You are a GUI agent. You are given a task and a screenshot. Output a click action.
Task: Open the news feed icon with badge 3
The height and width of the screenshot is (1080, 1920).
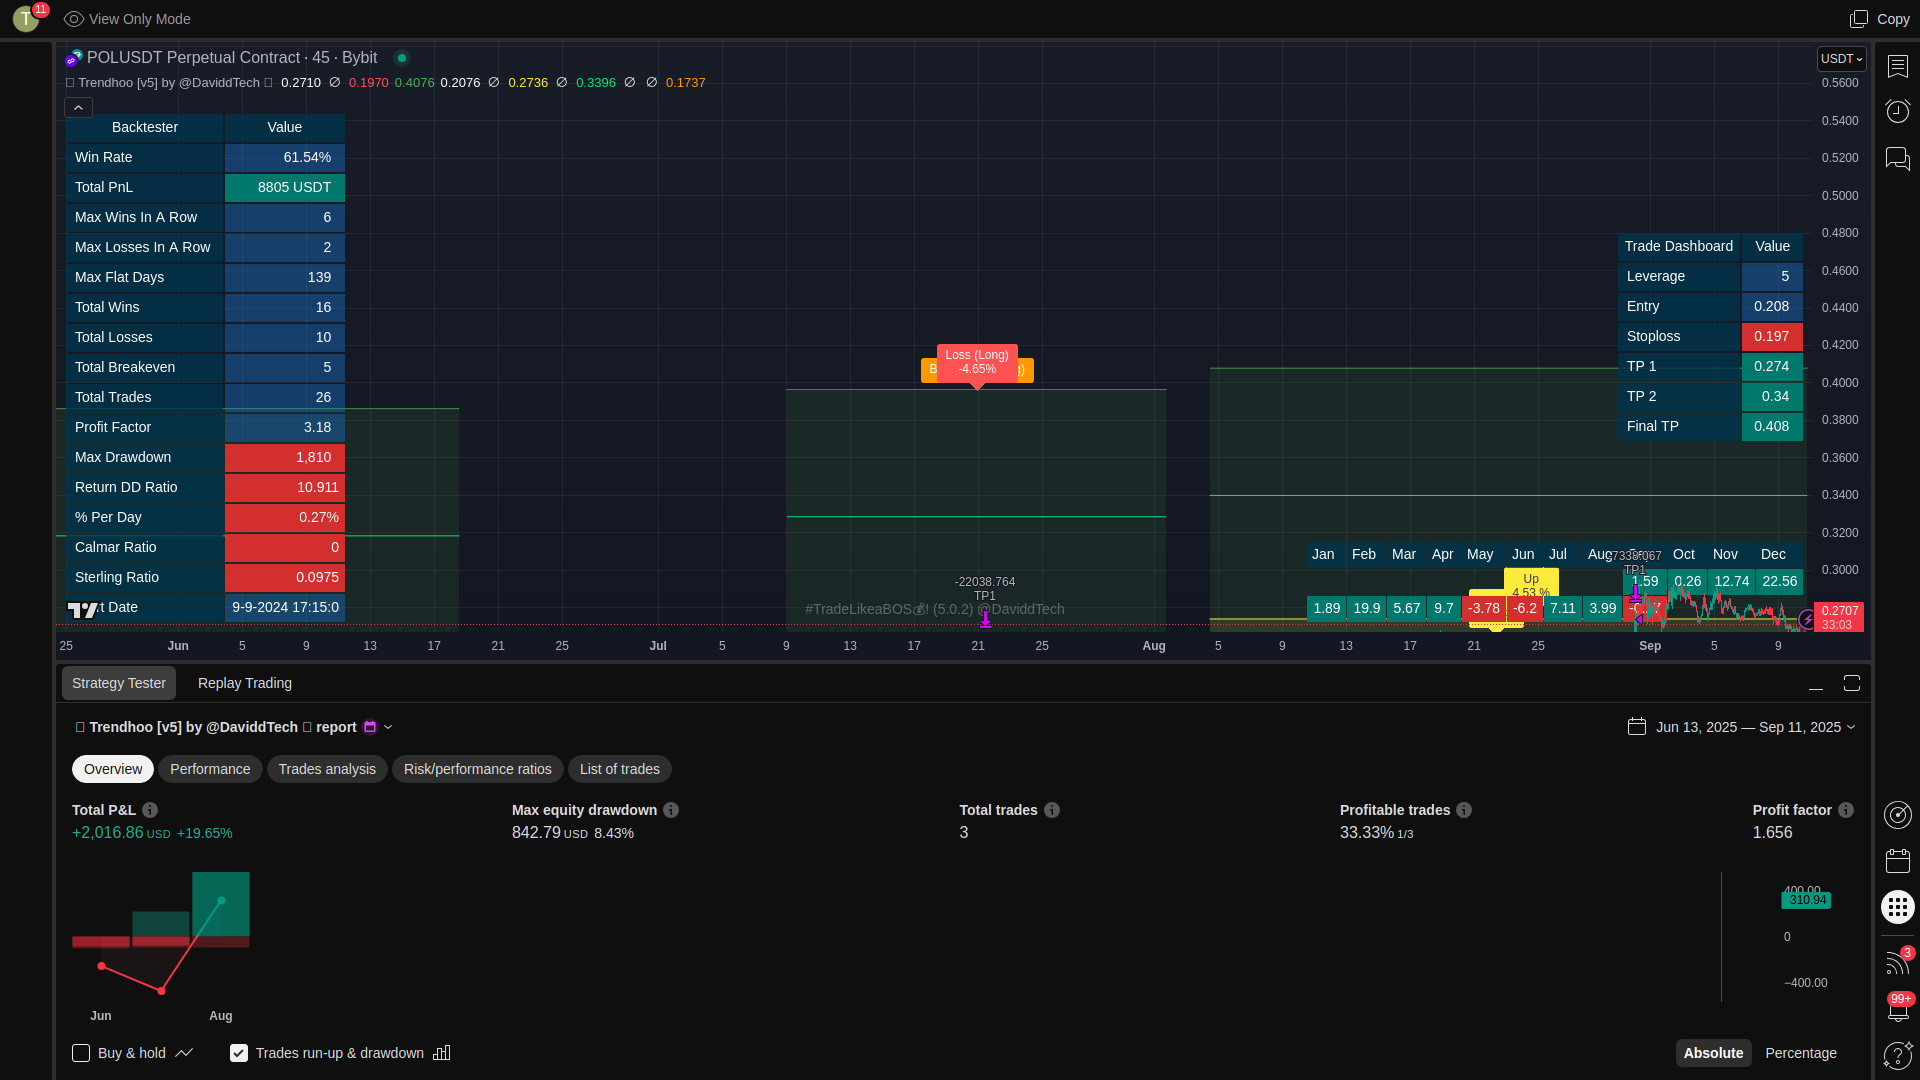pos(1897,962)
